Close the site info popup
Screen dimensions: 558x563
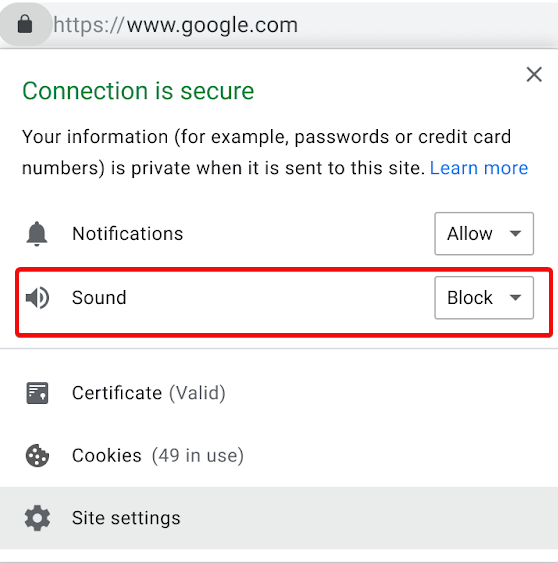point(534,74)
